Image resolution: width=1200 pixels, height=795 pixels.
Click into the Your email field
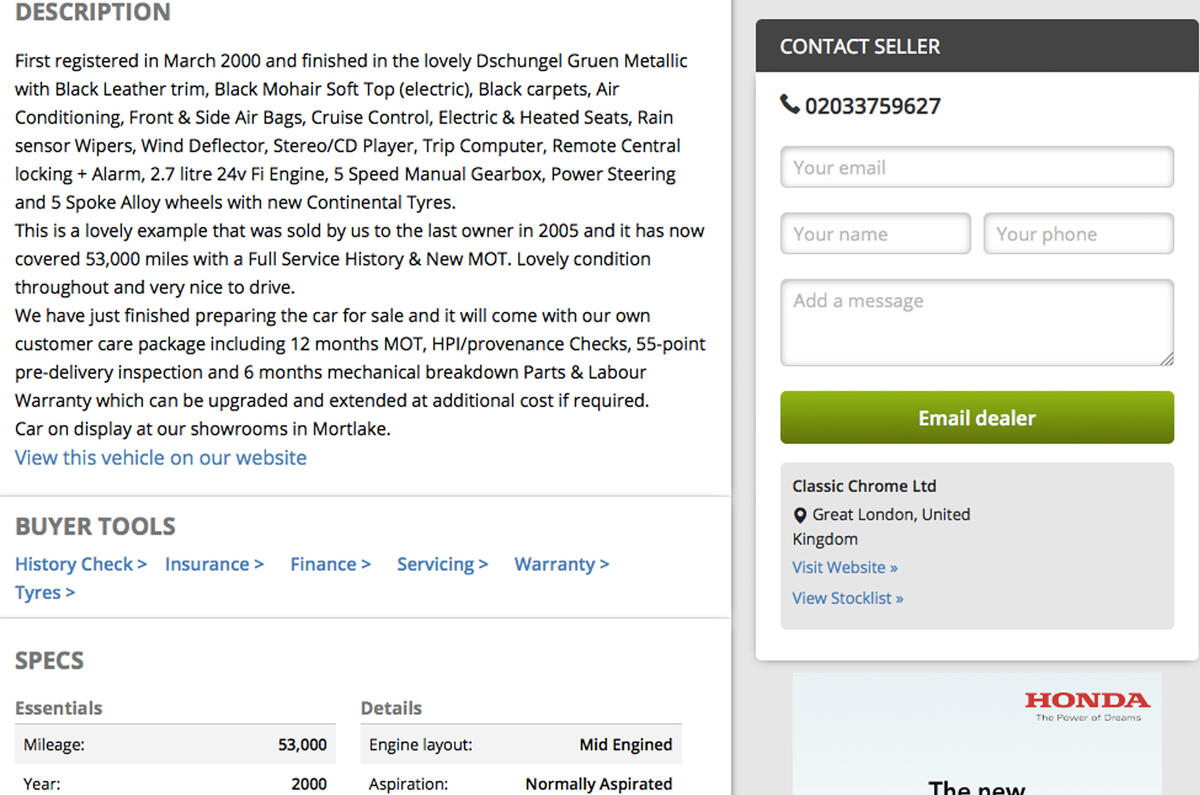[976, 168]
